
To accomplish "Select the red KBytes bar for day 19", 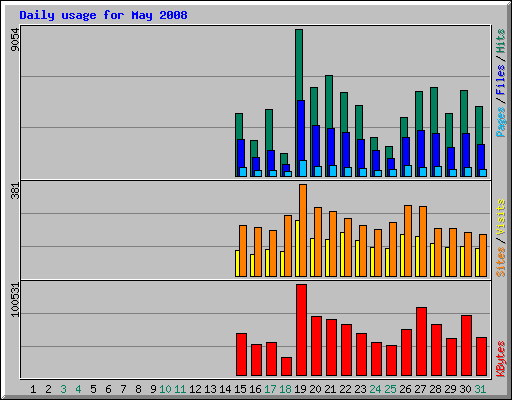I will click(301, 330).
